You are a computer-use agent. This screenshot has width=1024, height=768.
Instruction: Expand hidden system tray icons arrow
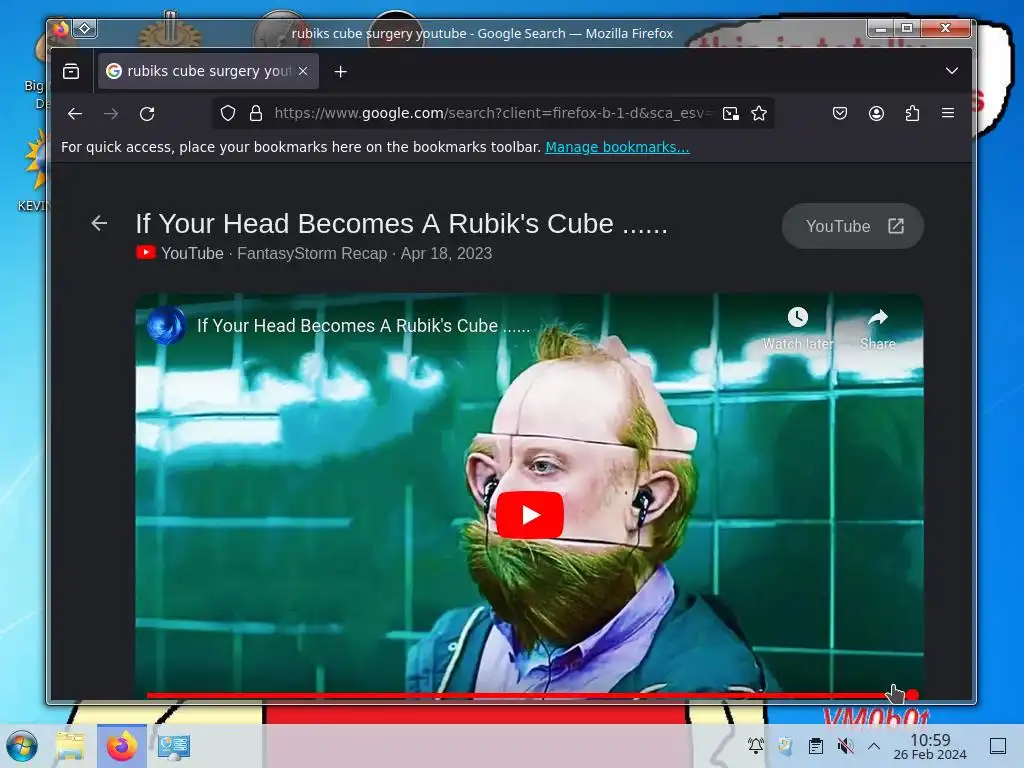pyautogui.click(x=874, y=745)
